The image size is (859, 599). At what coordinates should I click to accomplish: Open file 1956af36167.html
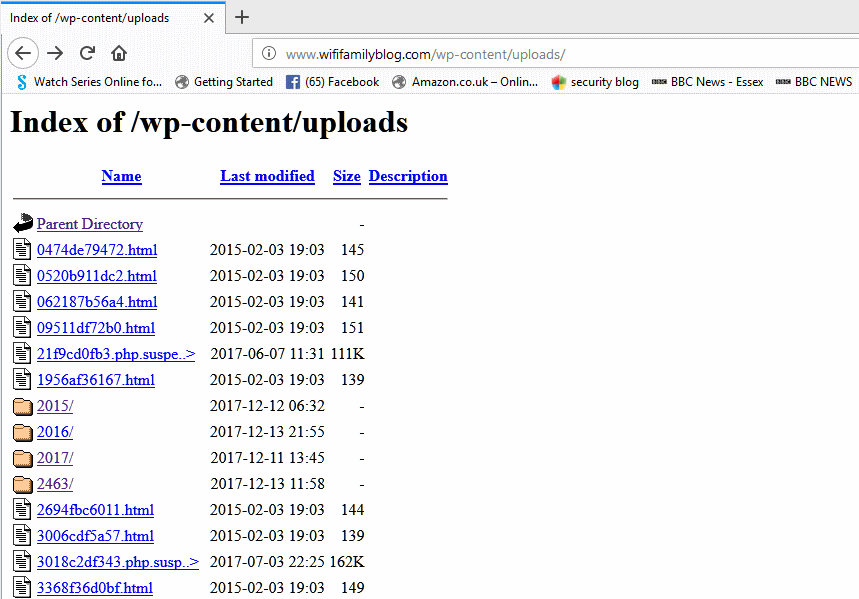tap(96, 380)
